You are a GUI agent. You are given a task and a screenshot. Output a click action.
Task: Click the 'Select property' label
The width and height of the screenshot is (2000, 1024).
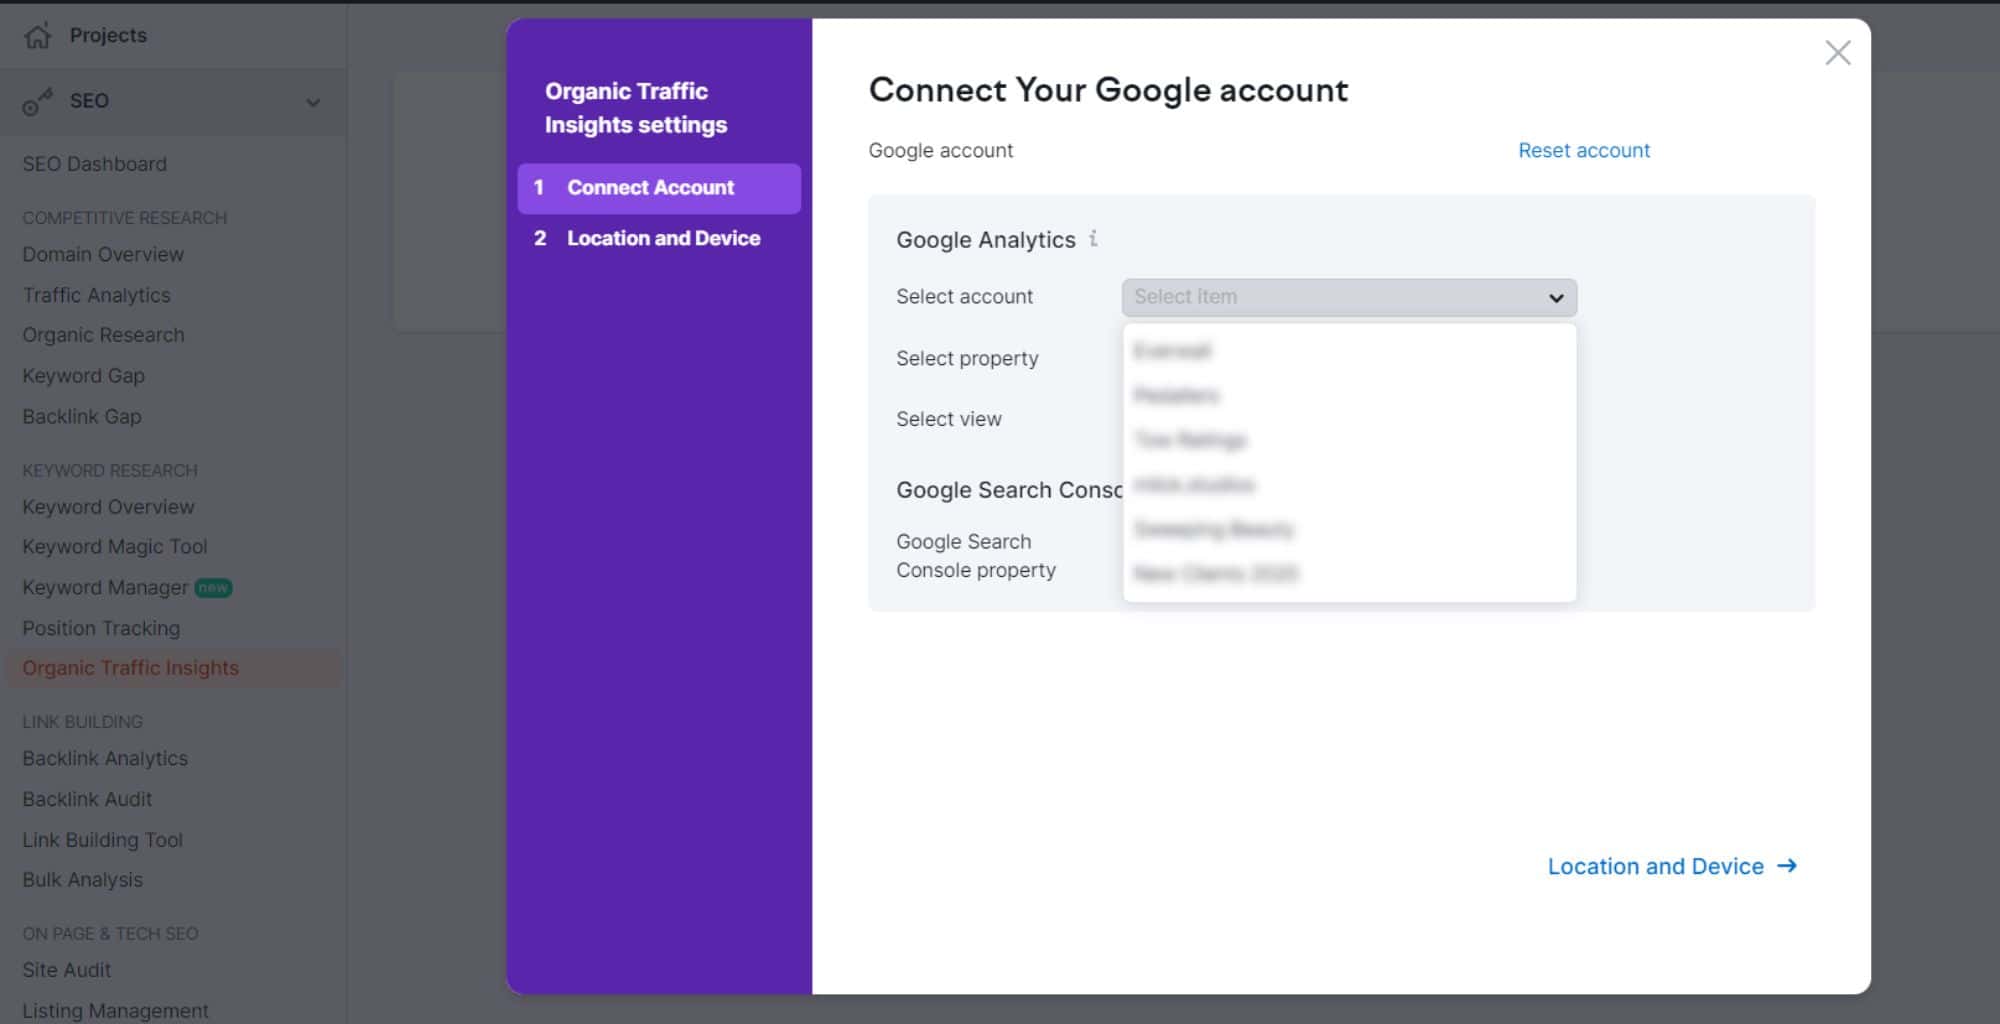click(967, 358)
